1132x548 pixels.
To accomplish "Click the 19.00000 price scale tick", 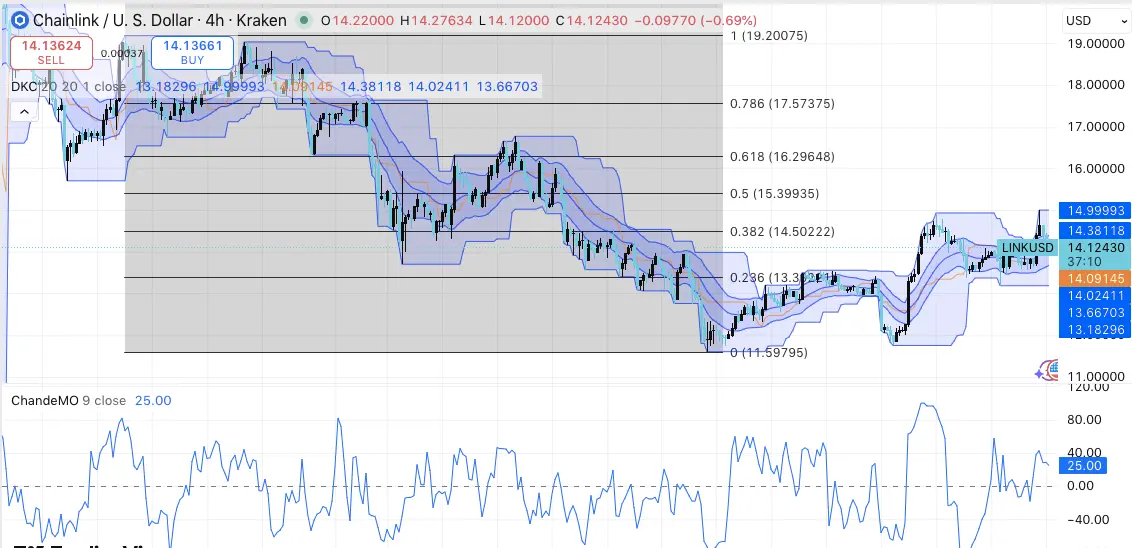I will click(x=1096, y=43).
